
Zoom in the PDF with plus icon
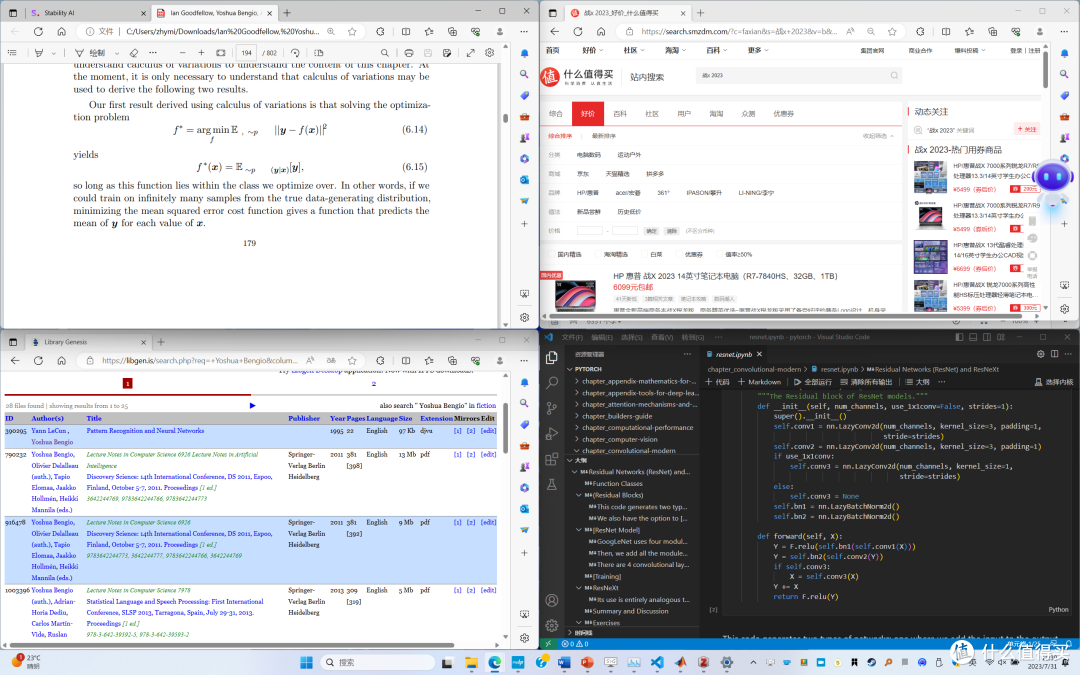click(201, 53)
